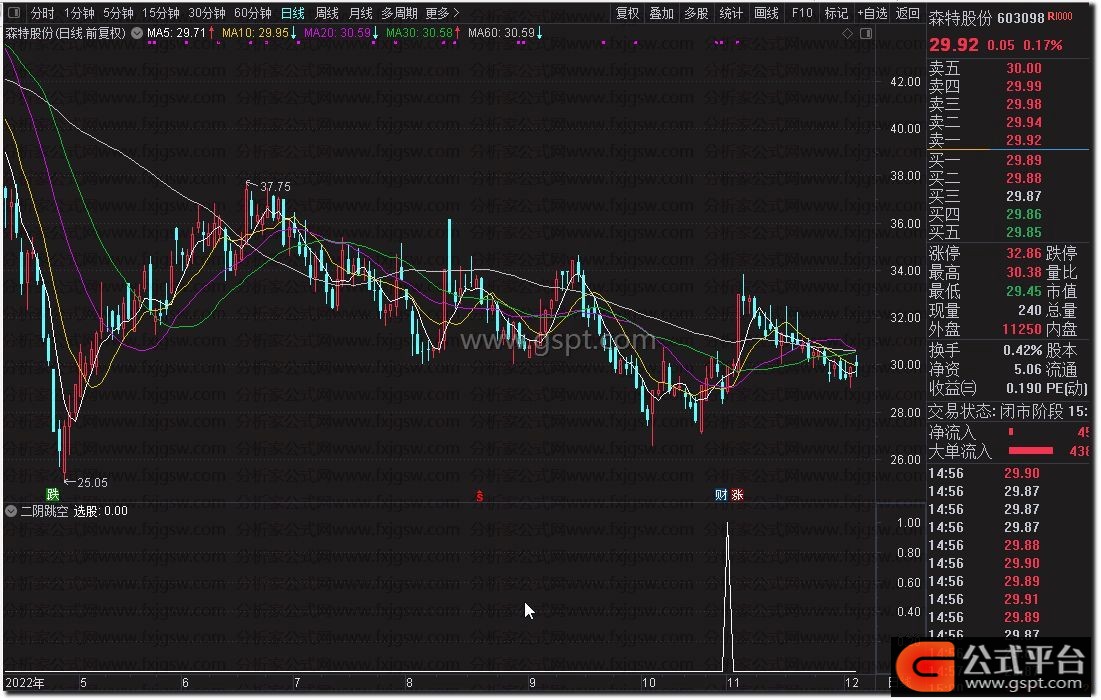Expand the 森特股份 chart settings dropdown
Image resolution: width=1101 pixels, height=700 pixels.
click(137, 33)
